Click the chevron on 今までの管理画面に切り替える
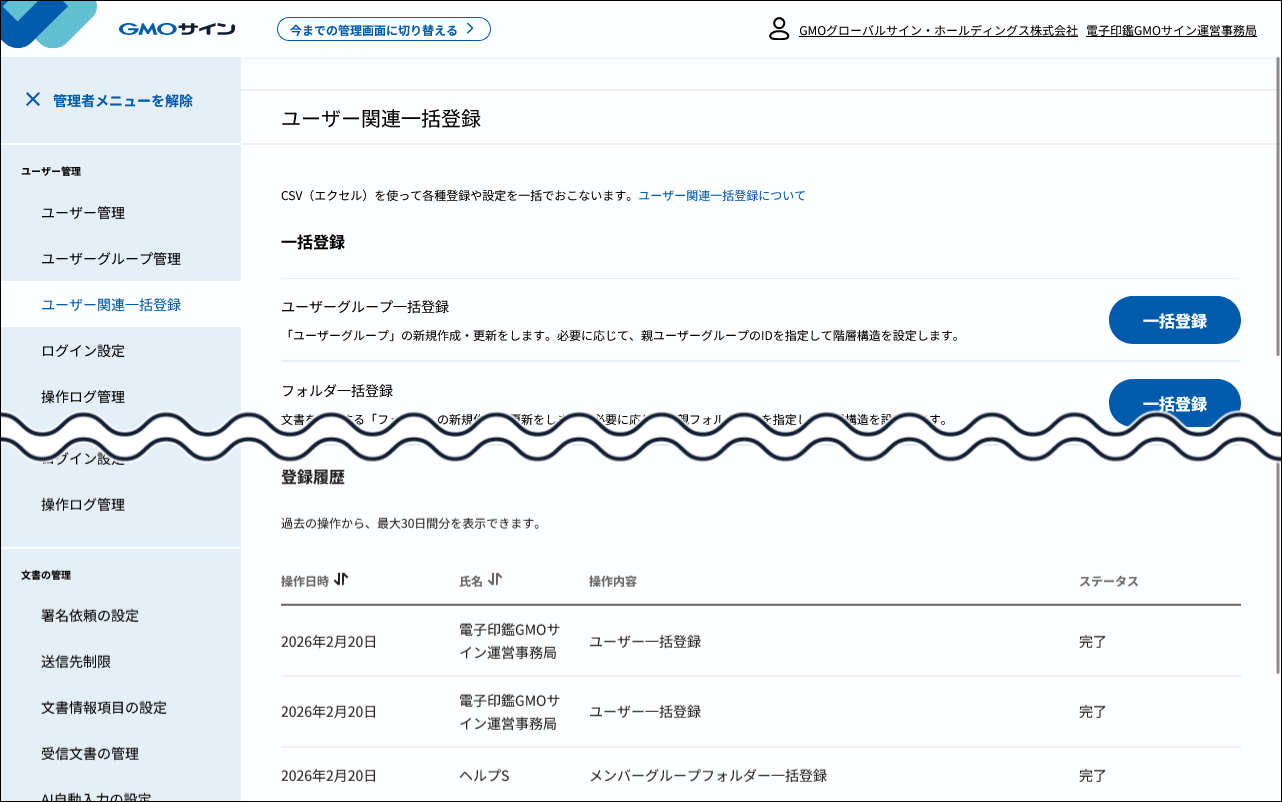 coord(469,29)
